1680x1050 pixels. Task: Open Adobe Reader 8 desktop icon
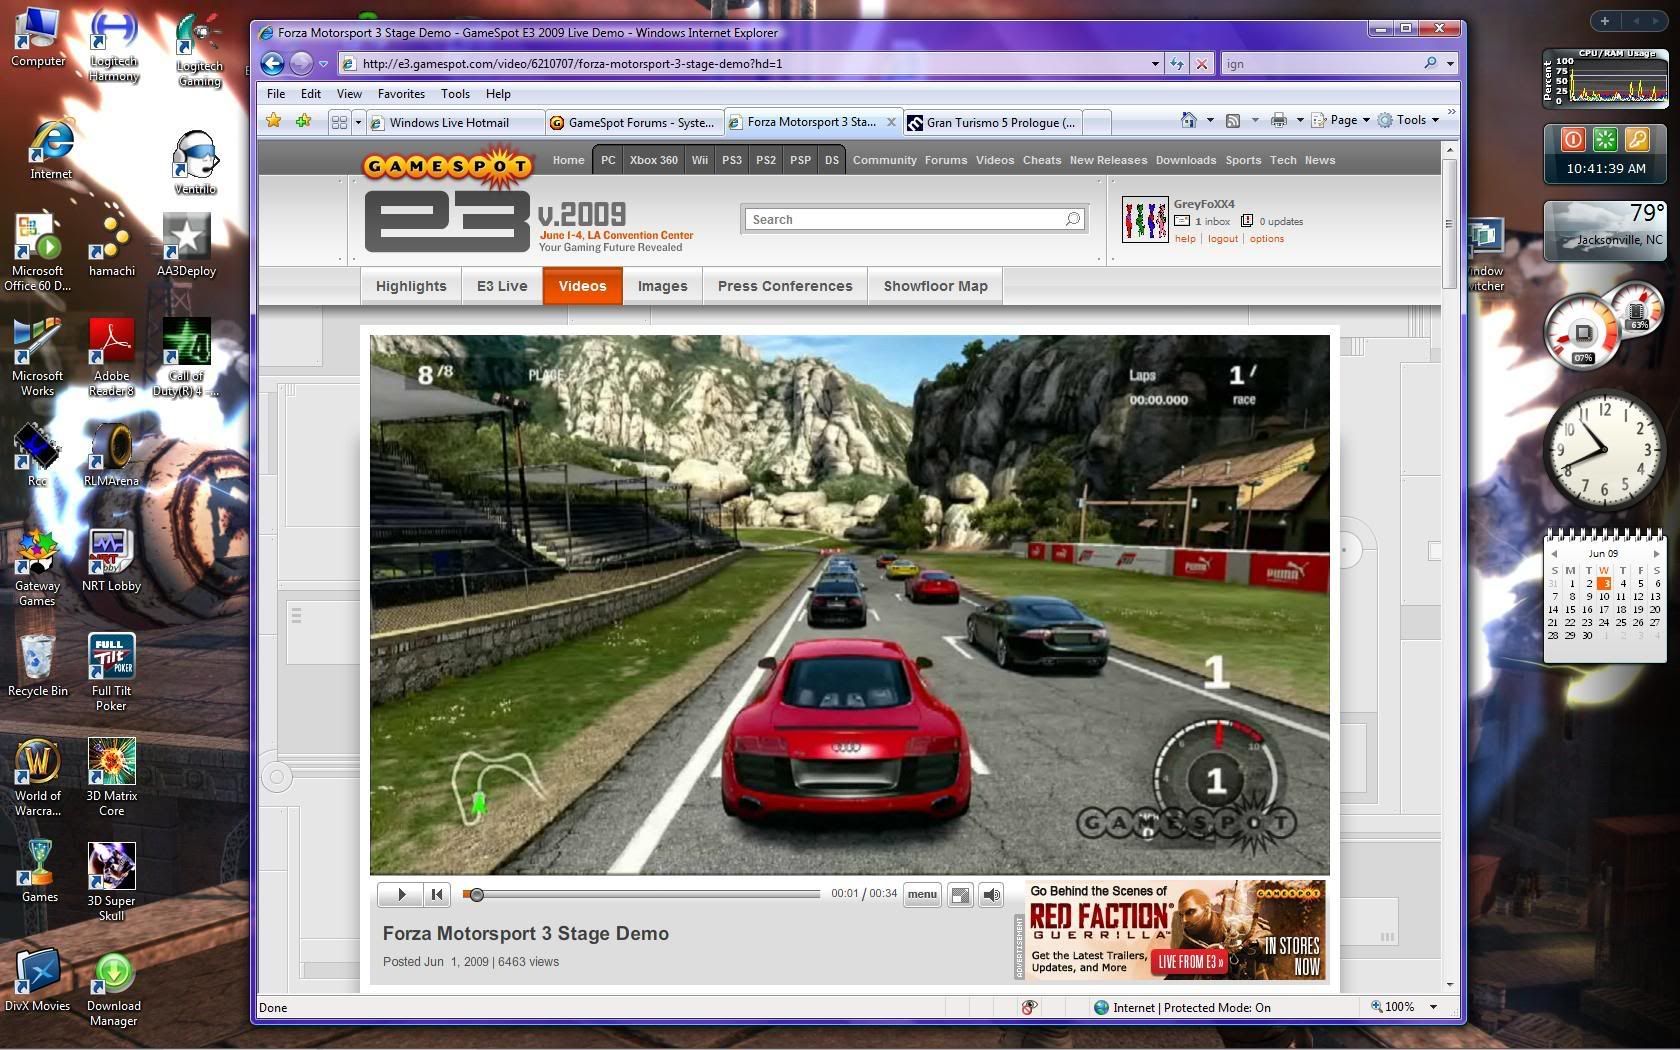point(111,357)
